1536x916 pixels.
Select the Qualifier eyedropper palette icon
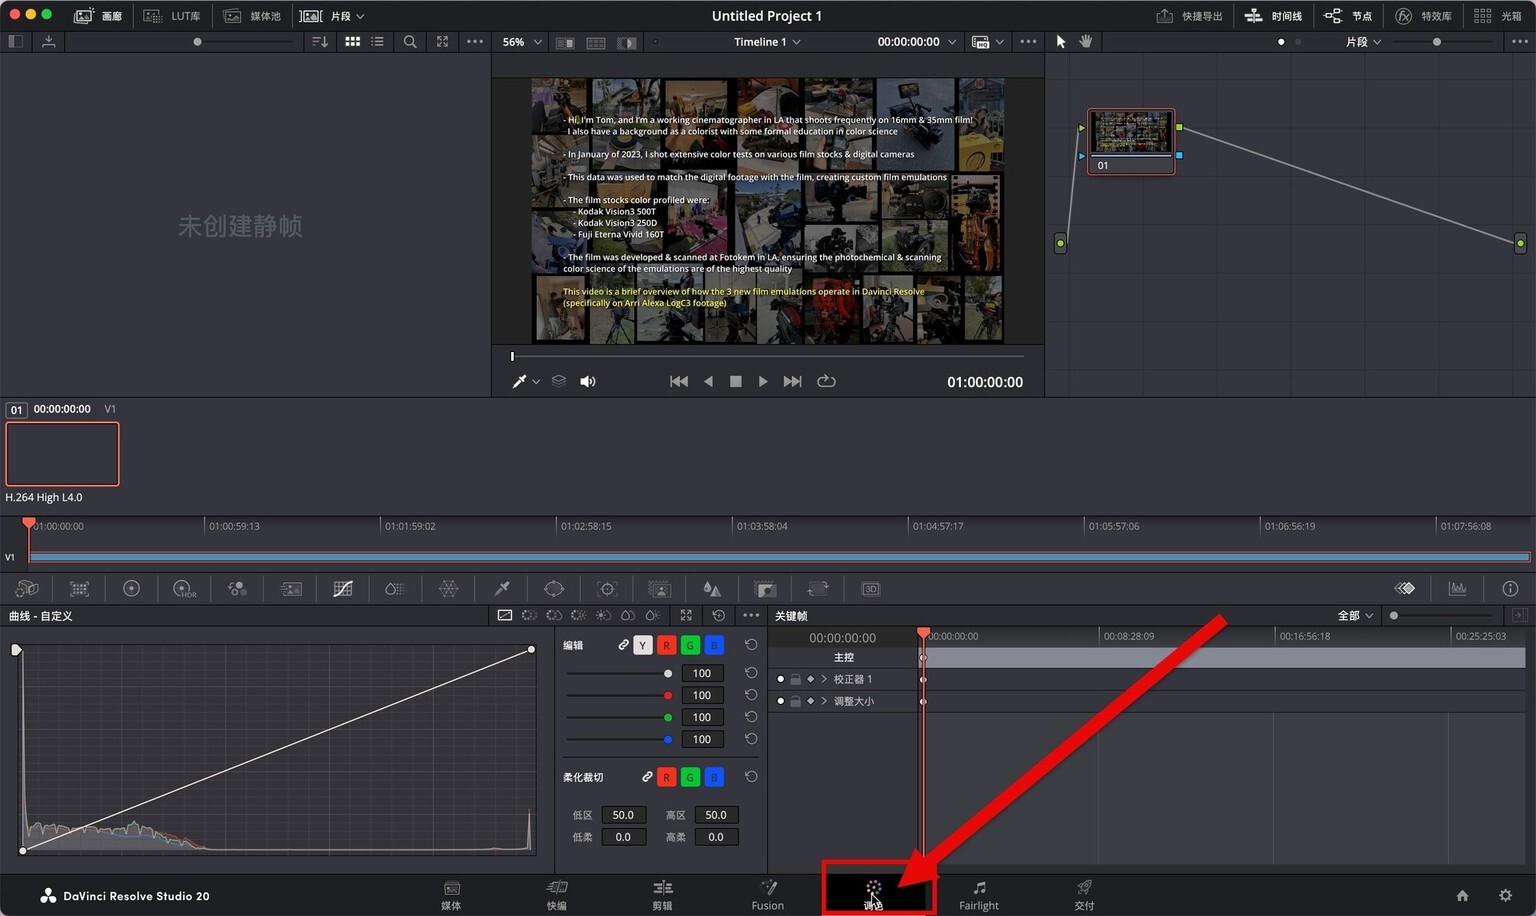502,589
